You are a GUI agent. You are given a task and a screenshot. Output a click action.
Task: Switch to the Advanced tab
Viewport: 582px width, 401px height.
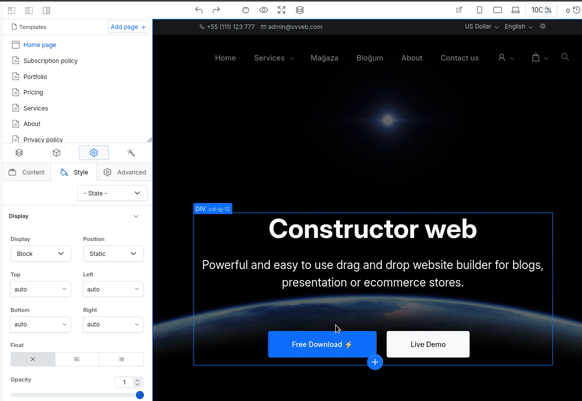pyautogui.click(x=124, y=172)
